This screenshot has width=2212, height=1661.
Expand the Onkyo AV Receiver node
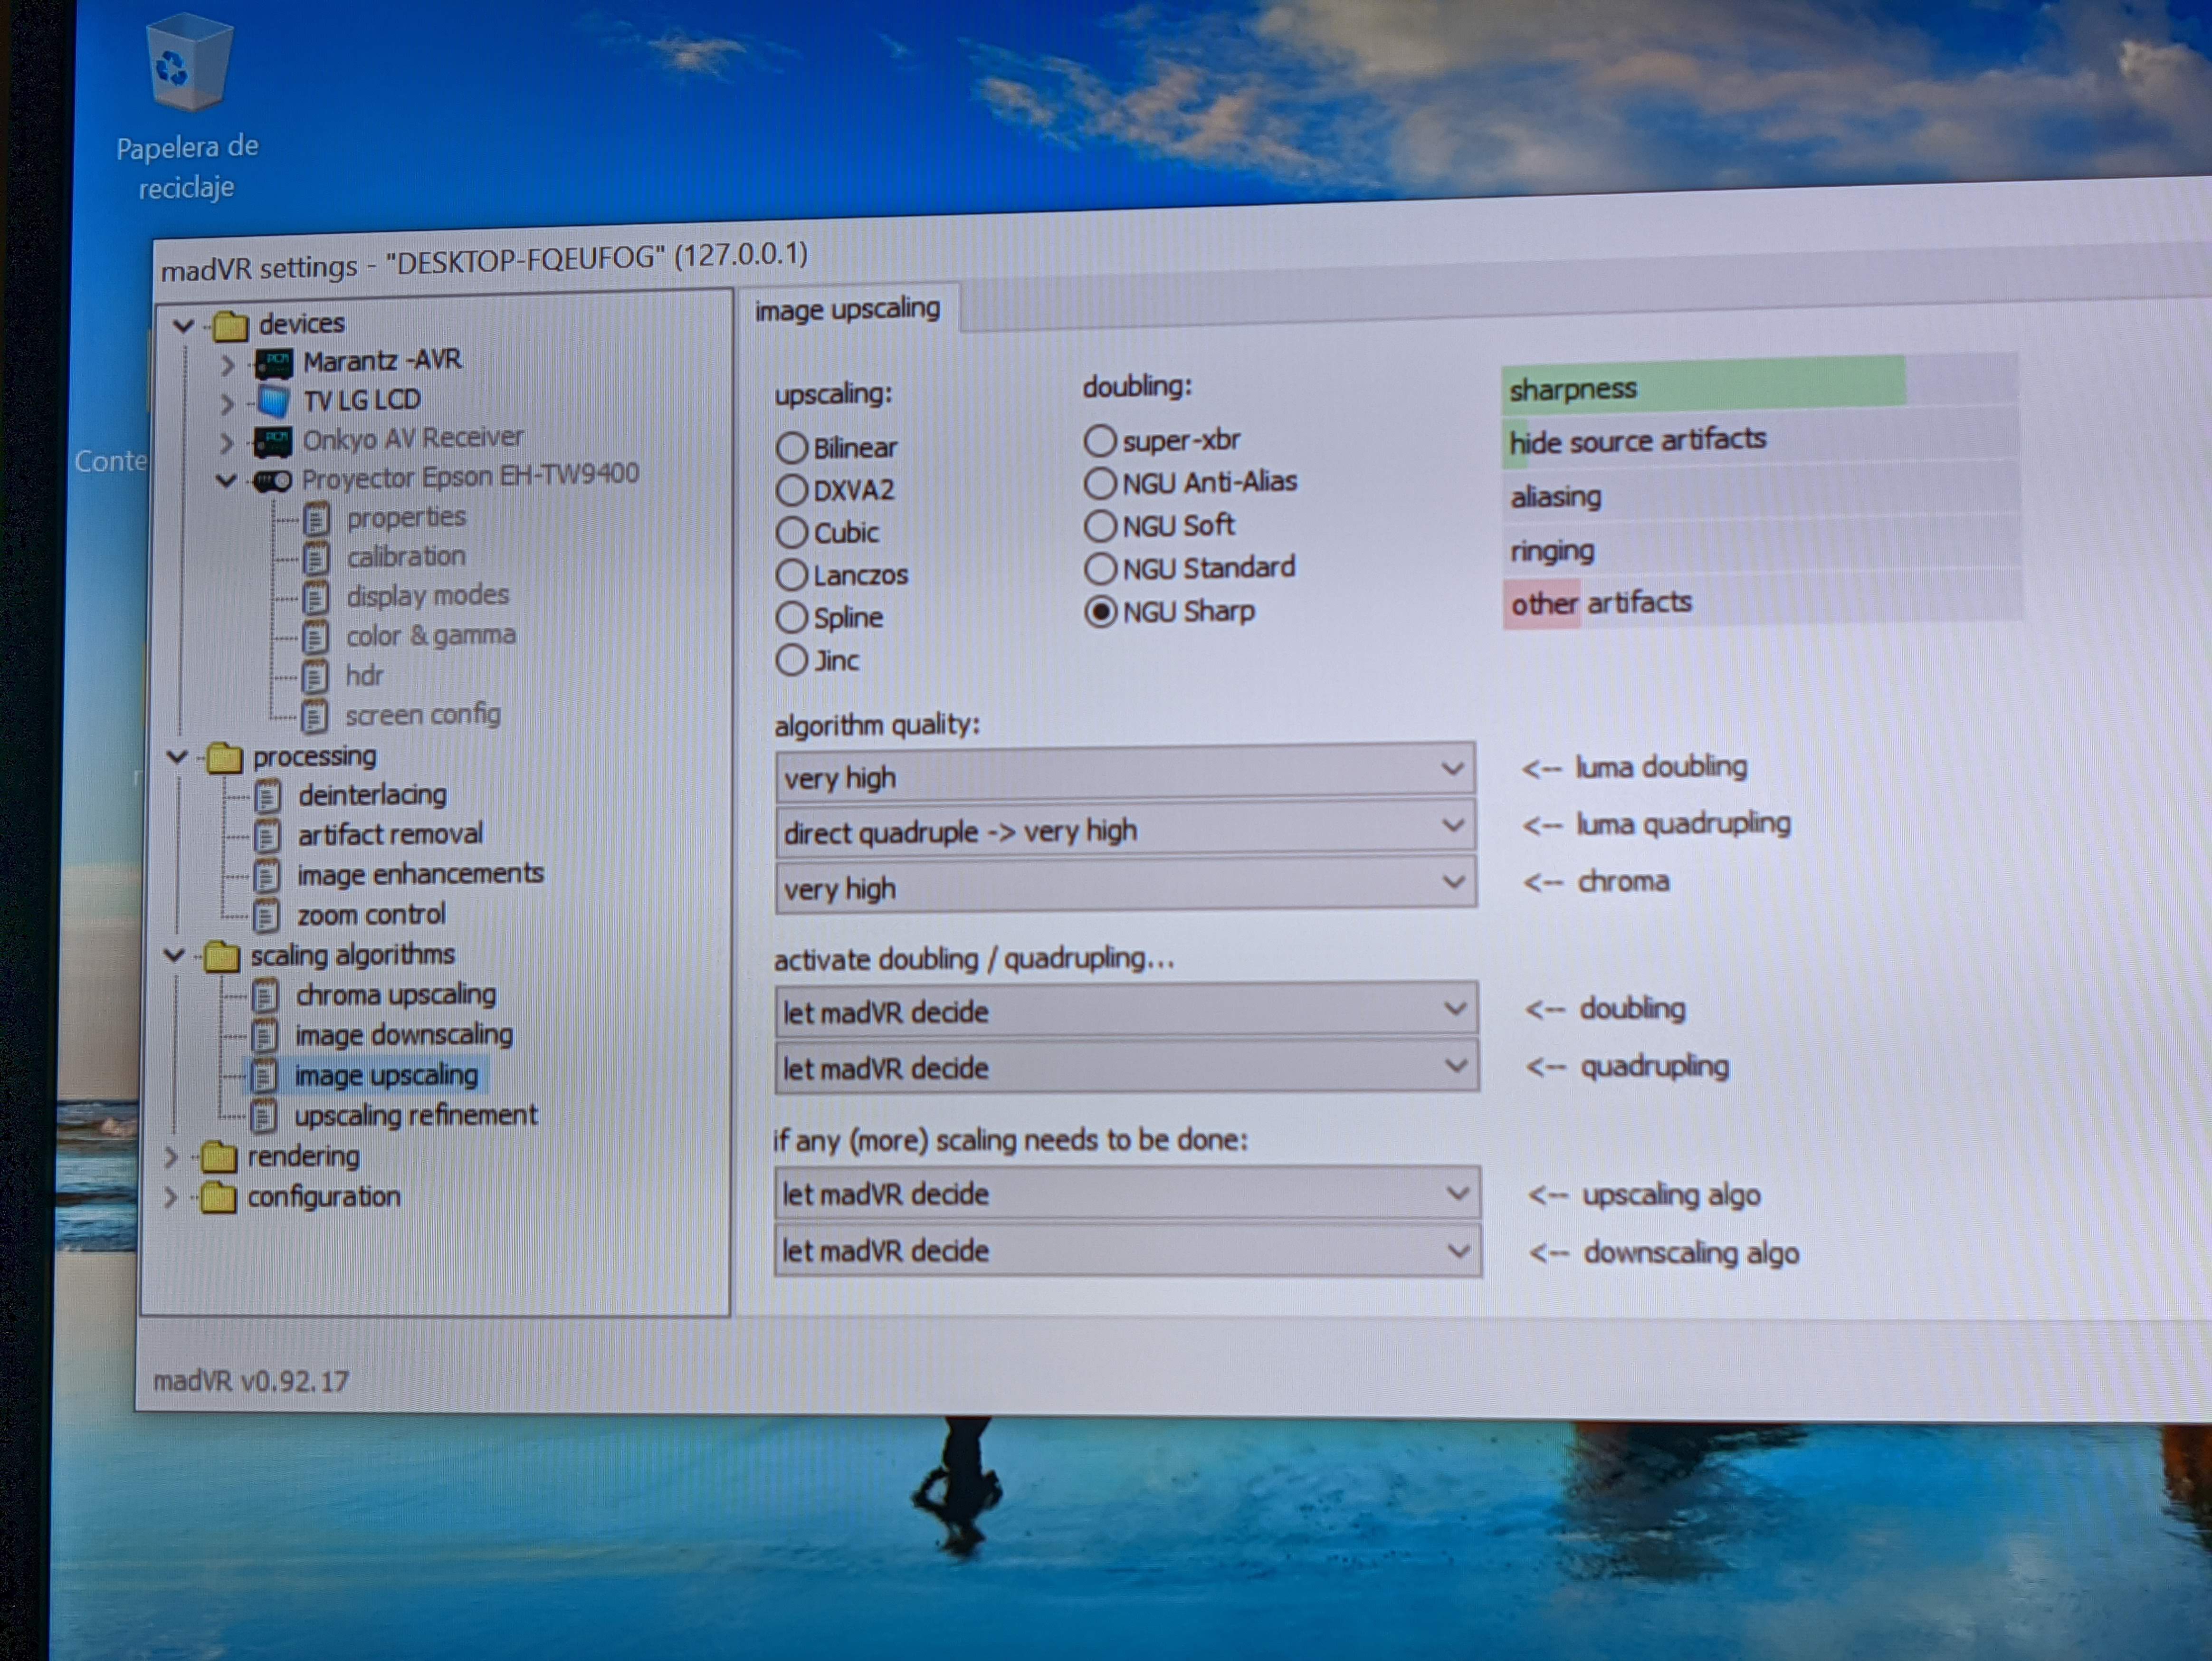point(226,443)
